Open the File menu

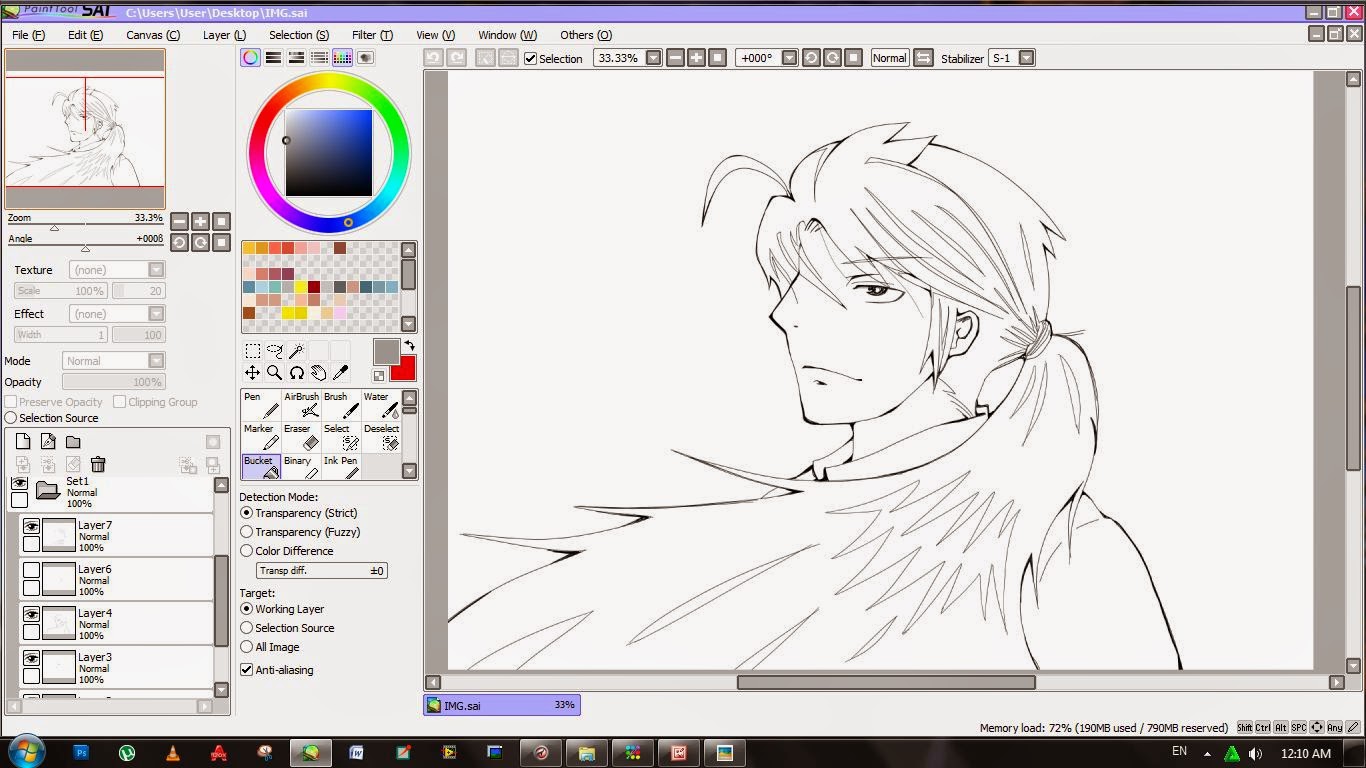(28, 35)
